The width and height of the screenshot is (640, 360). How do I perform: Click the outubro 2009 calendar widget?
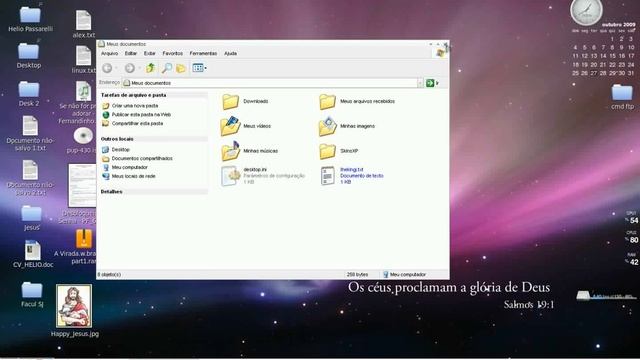click(604, 49)
